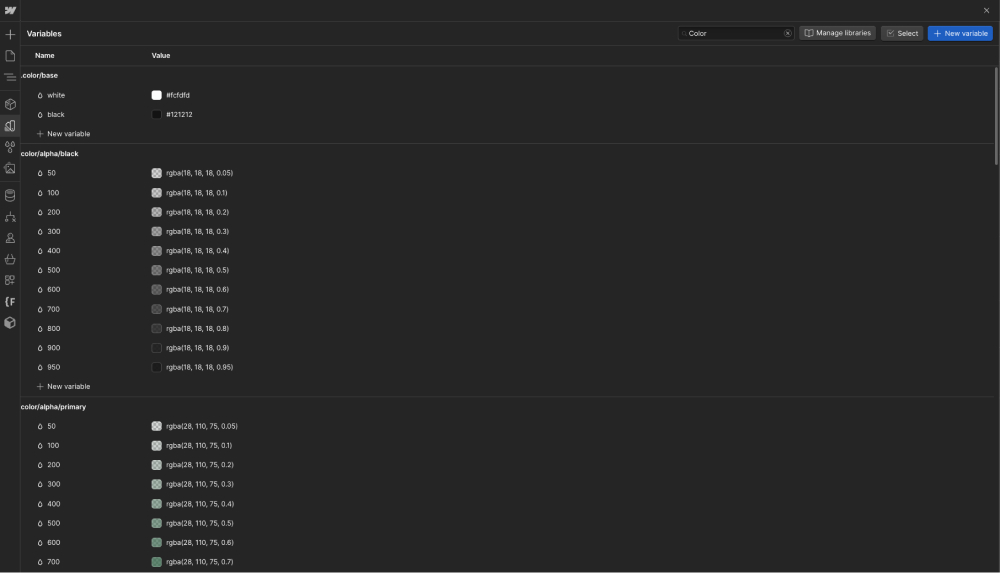Open the Style selectors droplets panel
The height and width of the screenshot is (573, 1000).
(x=10, y=147)
